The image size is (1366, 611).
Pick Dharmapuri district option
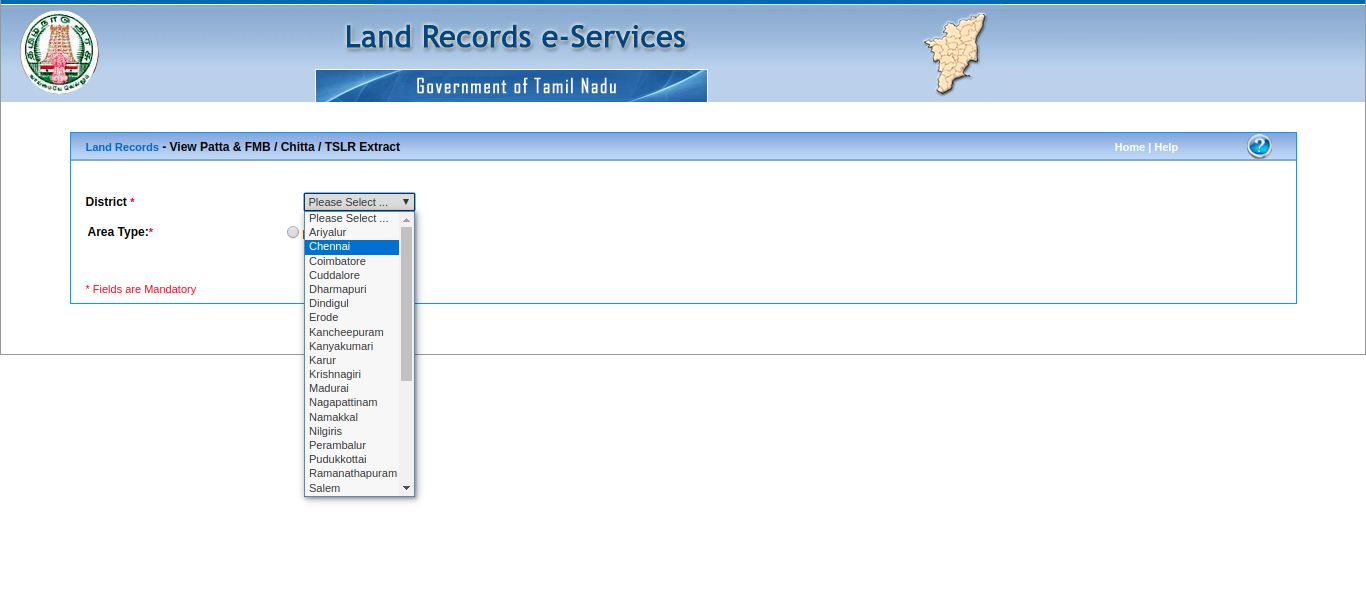tap(352, 289)
